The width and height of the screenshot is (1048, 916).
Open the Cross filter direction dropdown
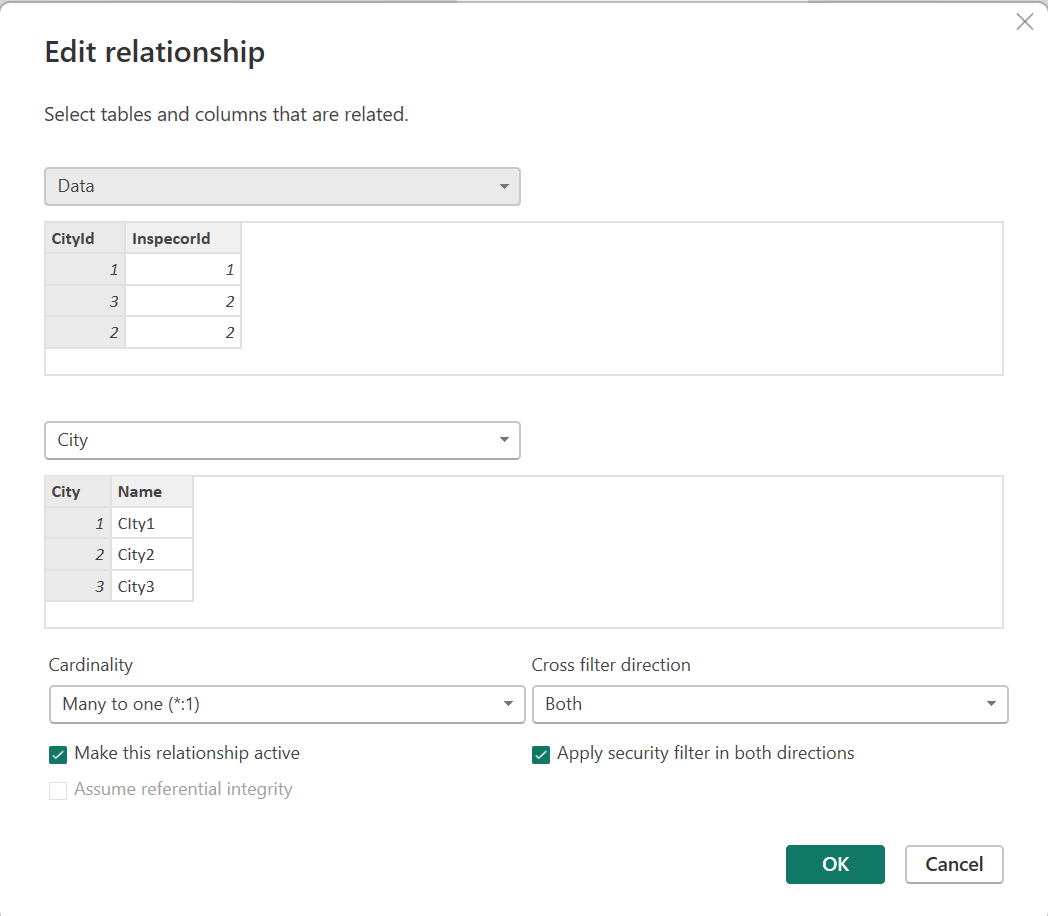770,704
